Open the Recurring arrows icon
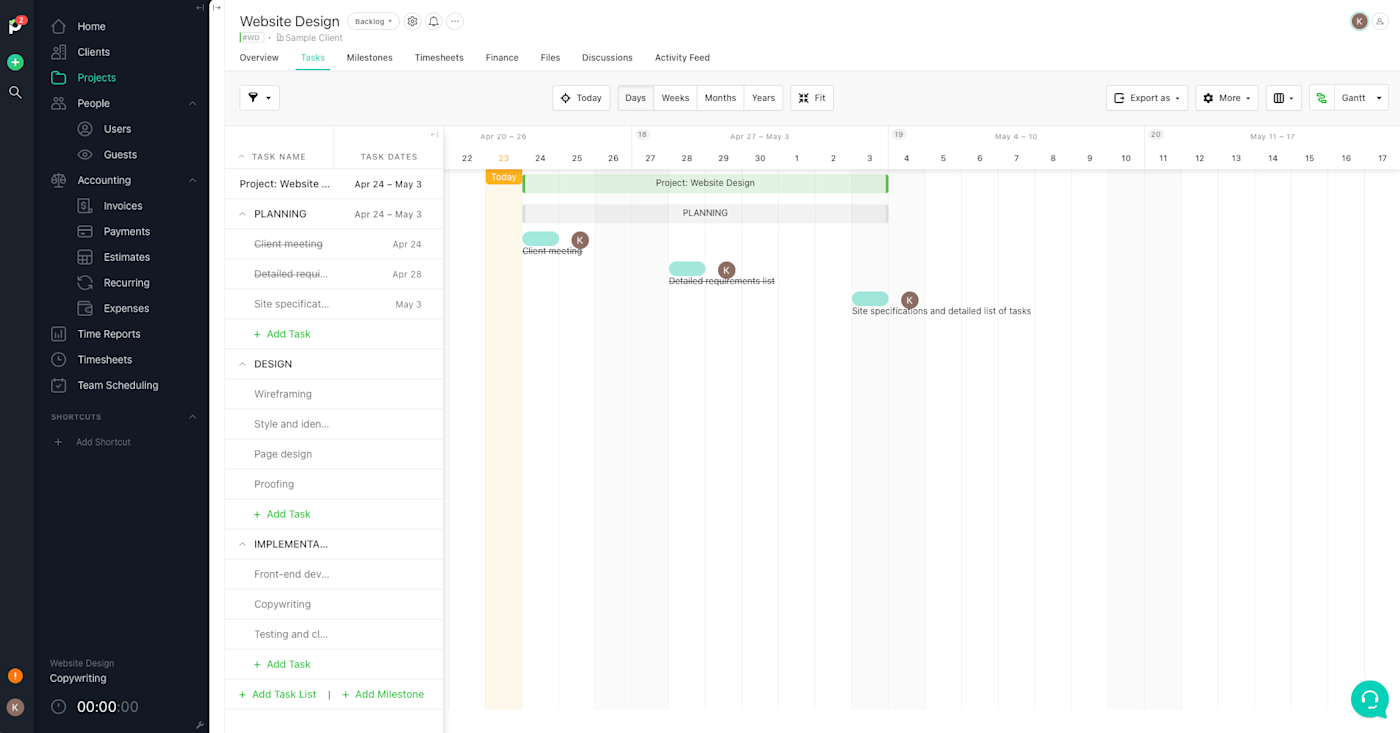Viewport: 1400px width, 733px height. 85,283
